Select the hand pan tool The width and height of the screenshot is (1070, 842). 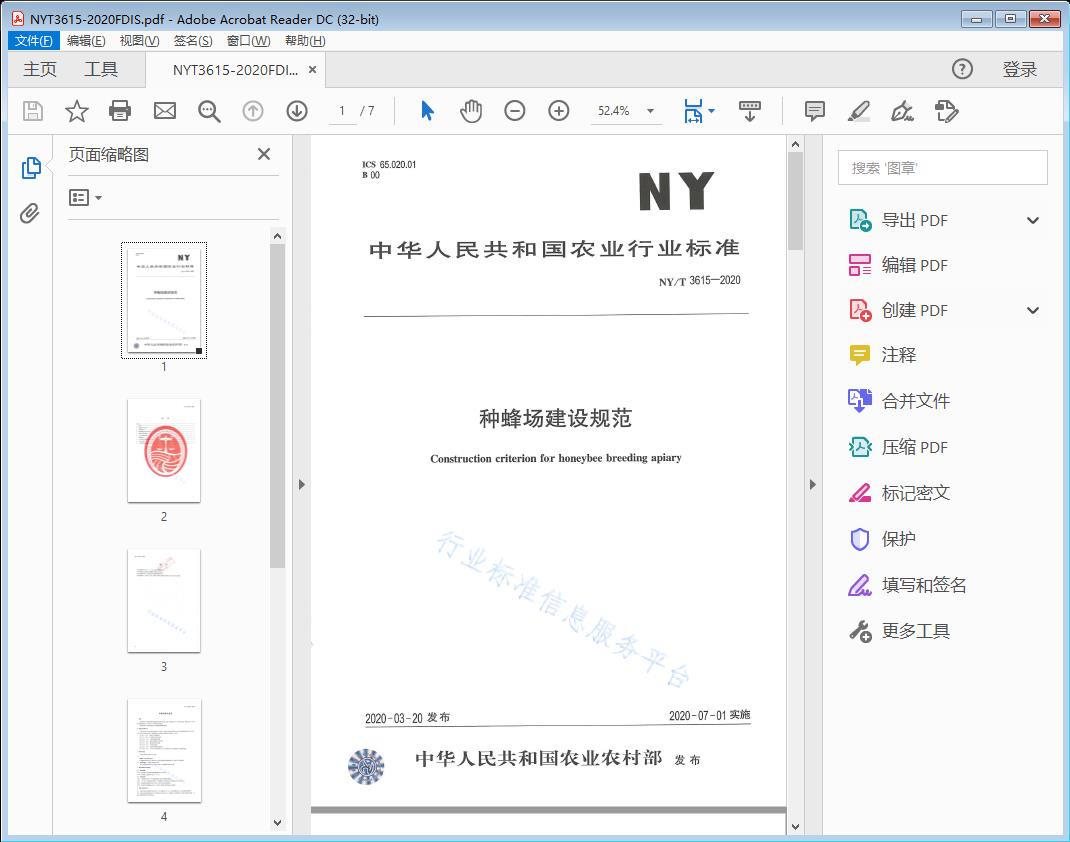point(471,111)
